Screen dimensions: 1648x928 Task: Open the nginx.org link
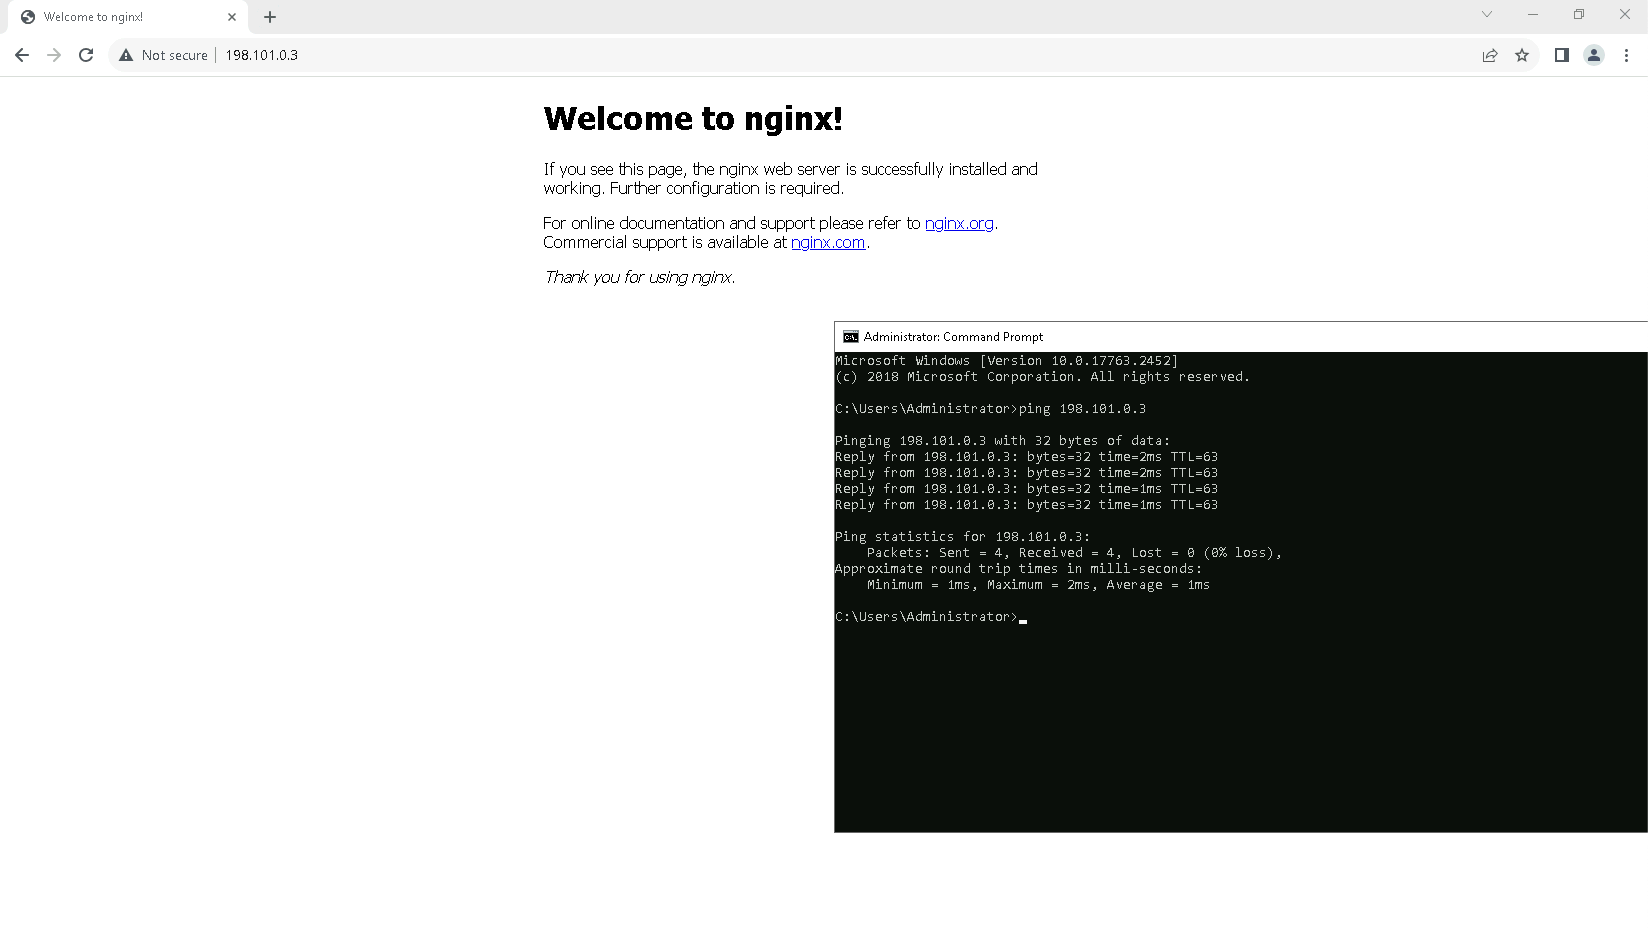click(958, 223)
